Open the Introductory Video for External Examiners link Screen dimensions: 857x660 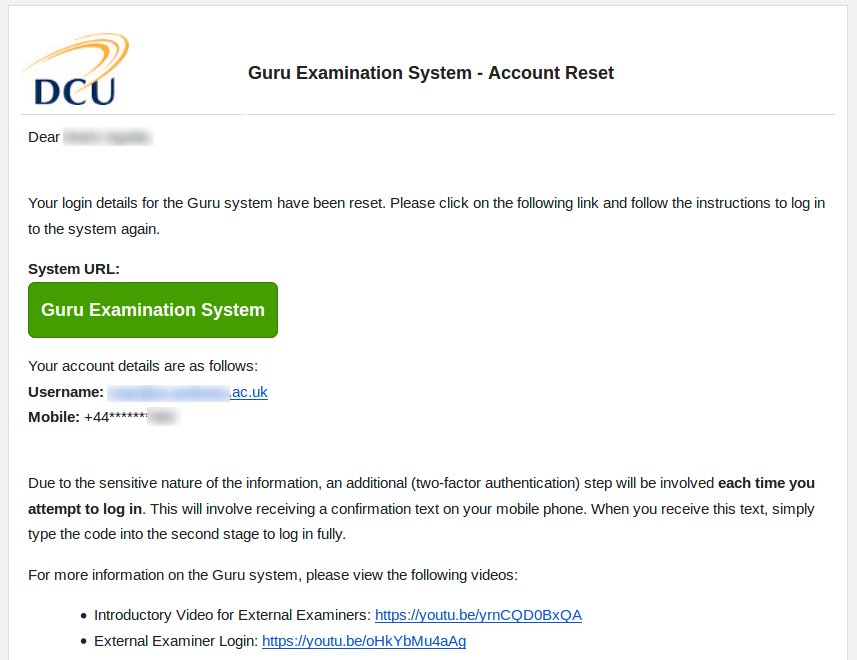pyautogui.click(x=480, y=614)
